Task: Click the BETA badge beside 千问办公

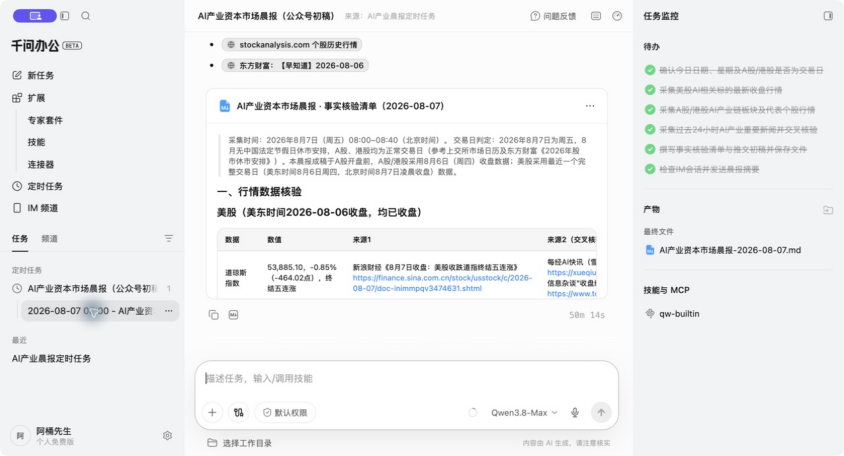Action: [x=72, y=46]
